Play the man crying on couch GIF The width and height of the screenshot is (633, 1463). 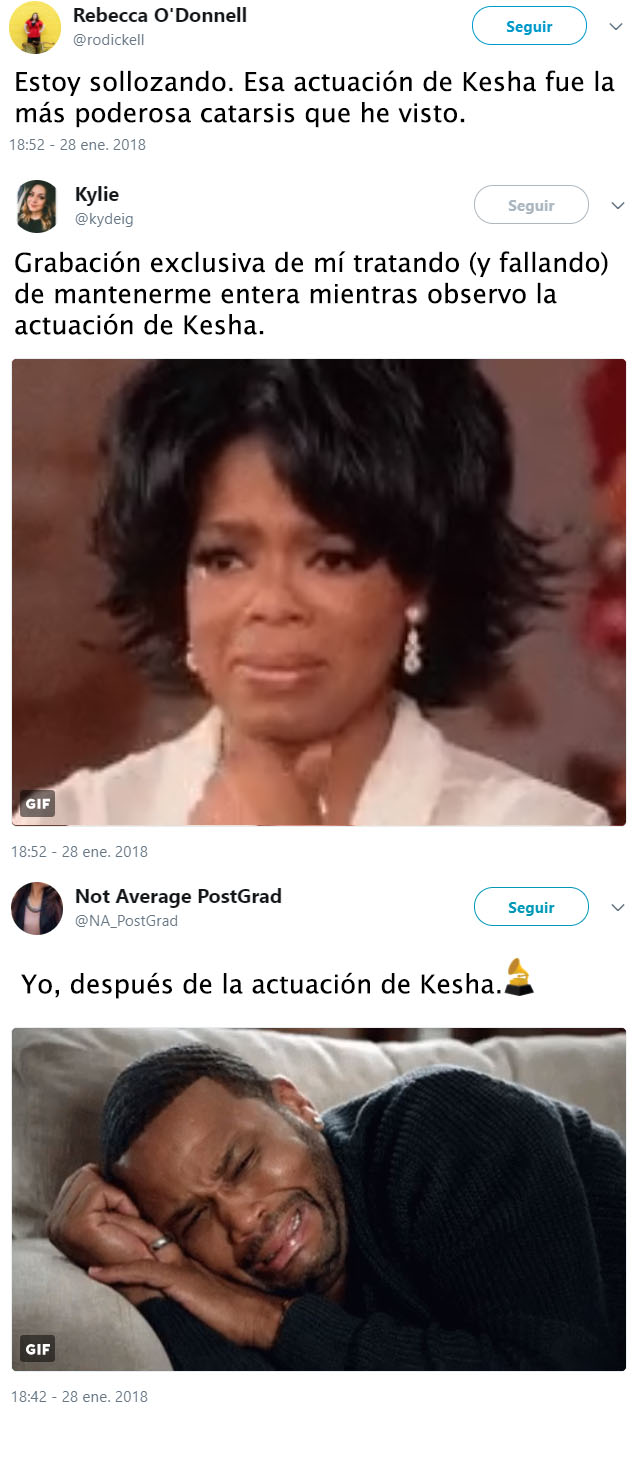tap(319, 1199)
